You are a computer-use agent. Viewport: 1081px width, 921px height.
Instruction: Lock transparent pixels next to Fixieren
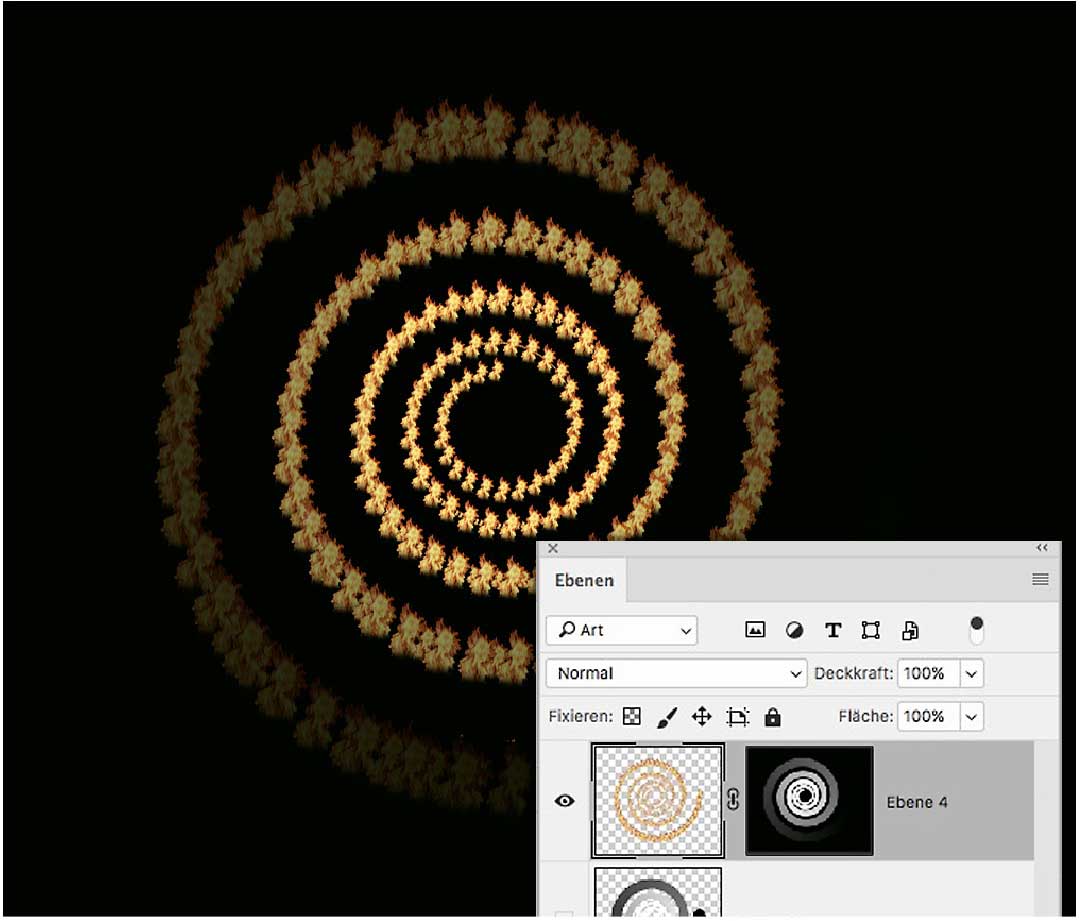[631, 717]
